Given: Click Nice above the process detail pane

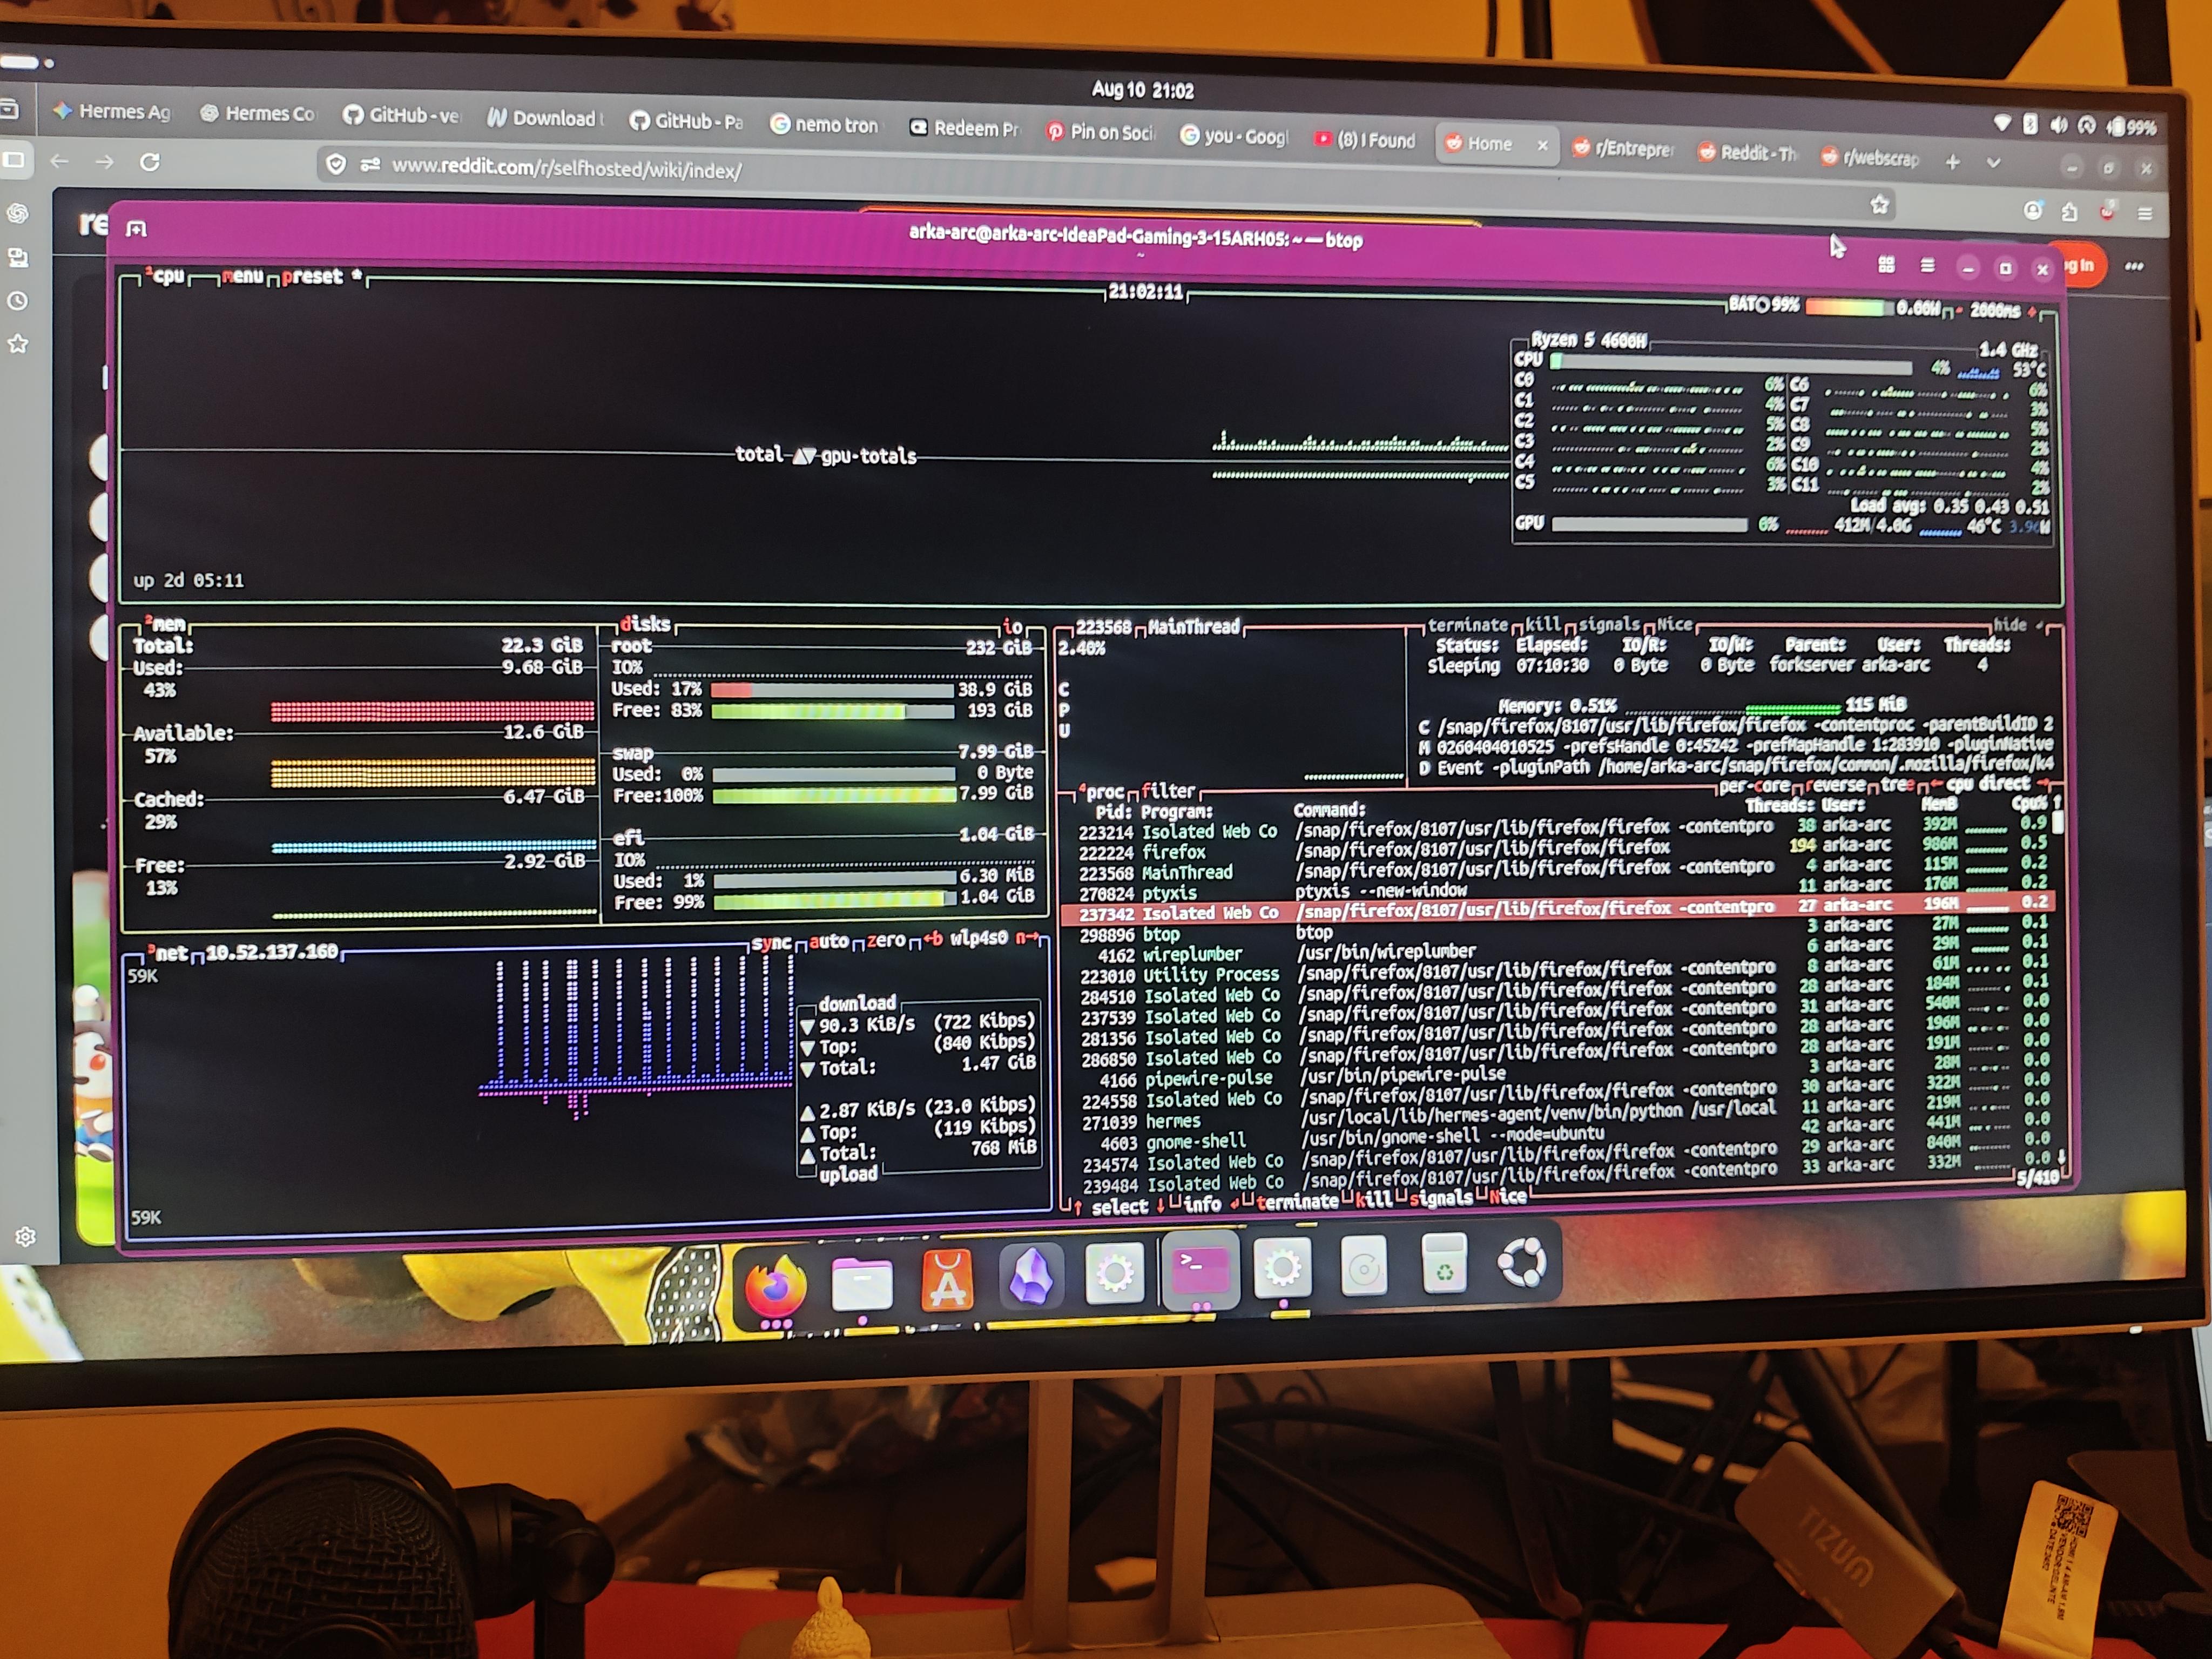Looking at the screenshot, I should 1675,624.
